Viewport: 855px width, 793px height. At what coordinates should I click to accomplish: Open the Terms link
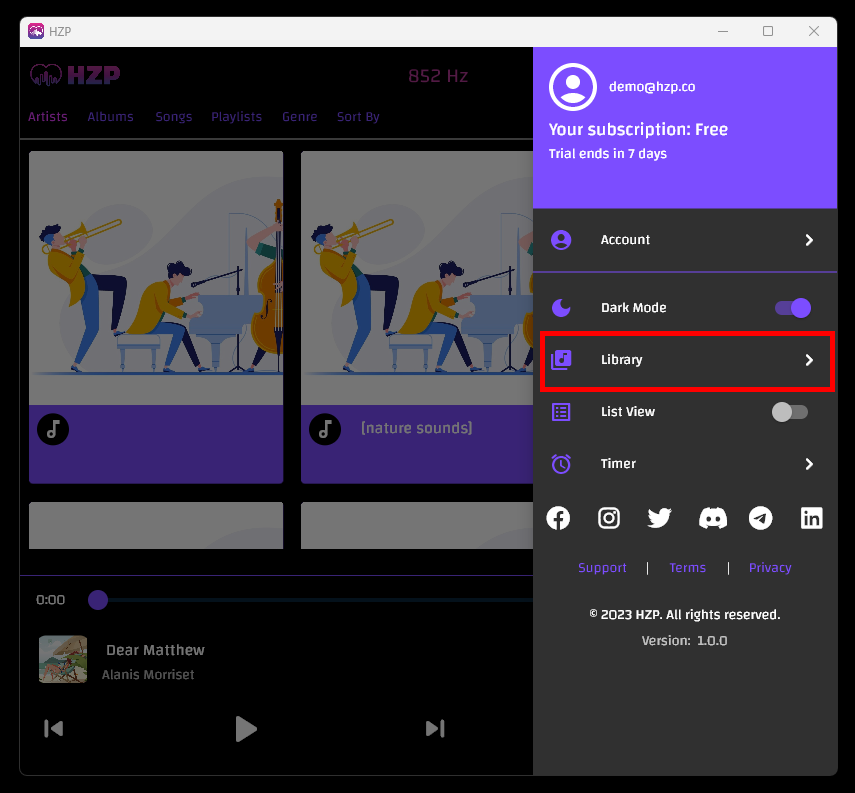pyautogui.click(x=687, y=568)
